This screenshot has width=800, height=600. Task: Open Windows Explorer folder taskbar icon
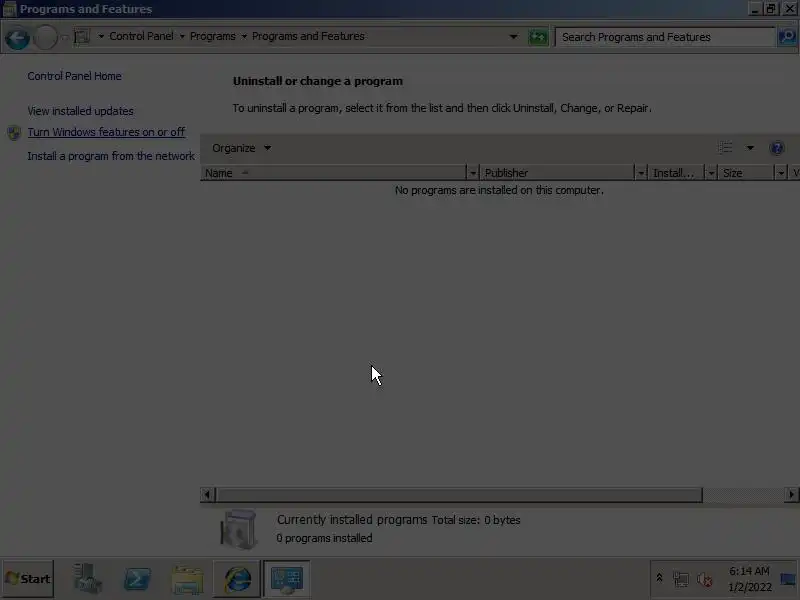[187, 579]
